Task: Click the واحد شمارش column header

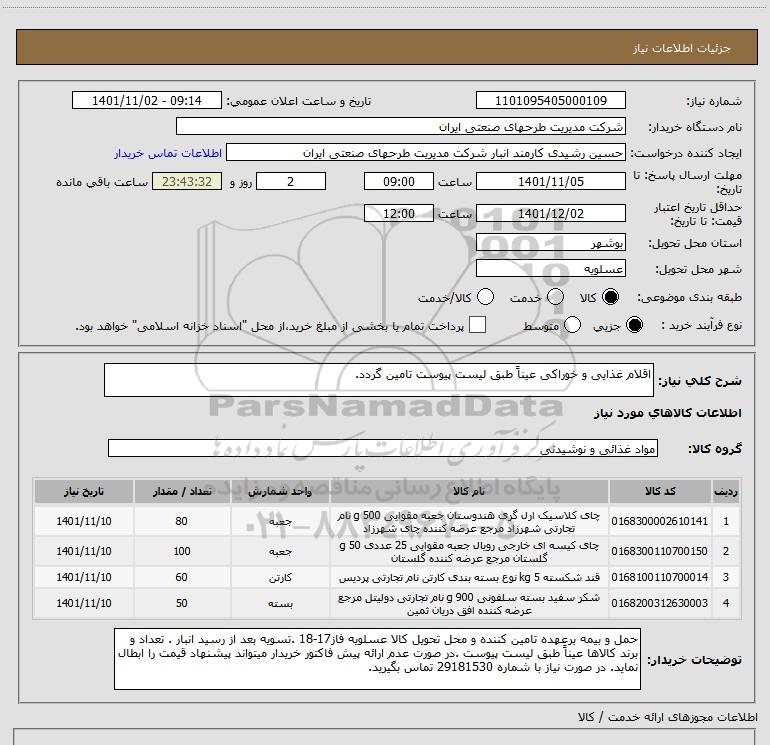Action: point(280,491)
